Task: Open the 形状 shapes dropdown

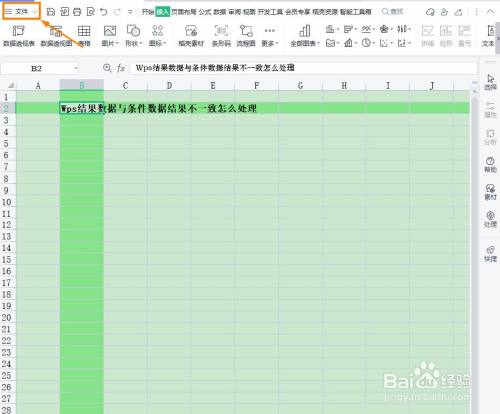Action: click(x=133, y=36)
